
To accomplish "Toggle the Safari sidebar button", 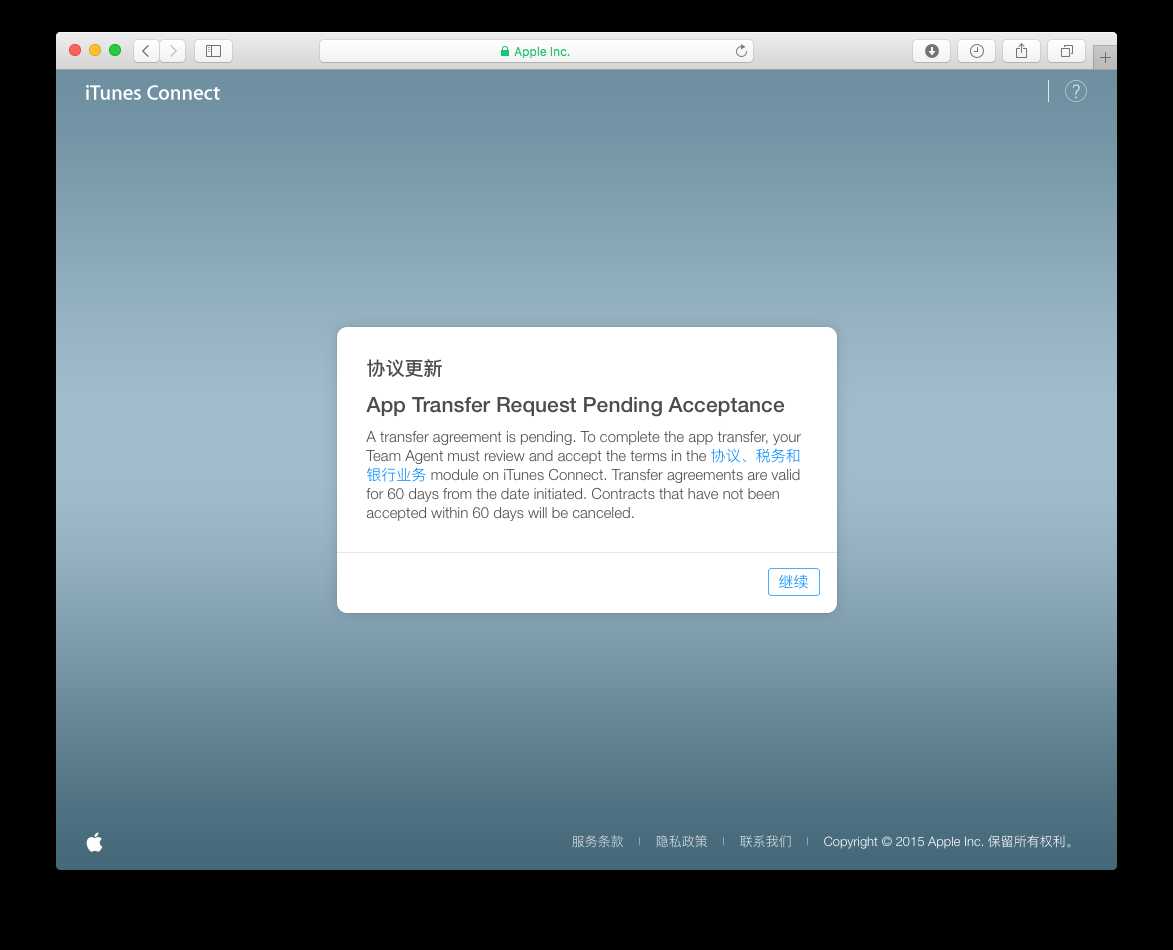I will [213, 51].
